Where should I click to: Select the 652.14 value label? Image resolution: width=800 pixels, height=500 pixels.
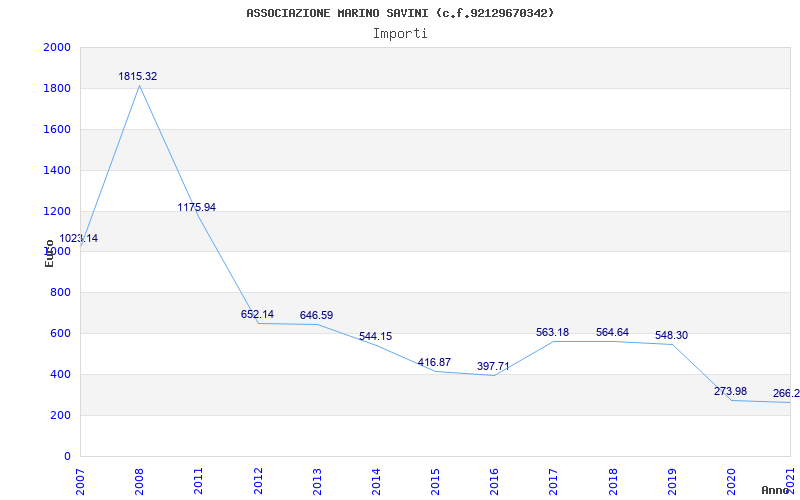257,314
